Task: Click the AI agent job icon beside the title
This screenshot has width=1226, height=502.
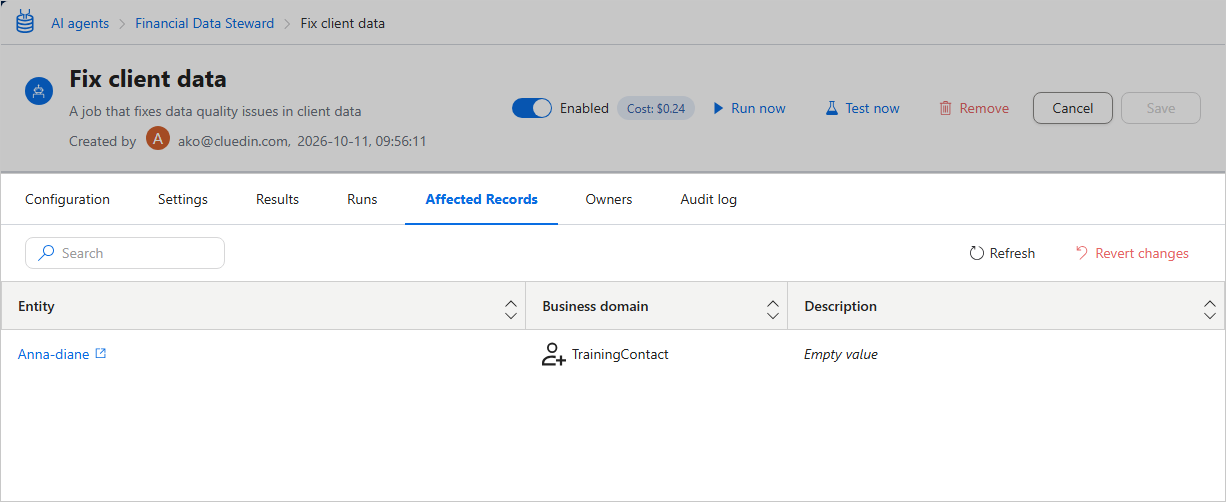Action: coord(39,91)
